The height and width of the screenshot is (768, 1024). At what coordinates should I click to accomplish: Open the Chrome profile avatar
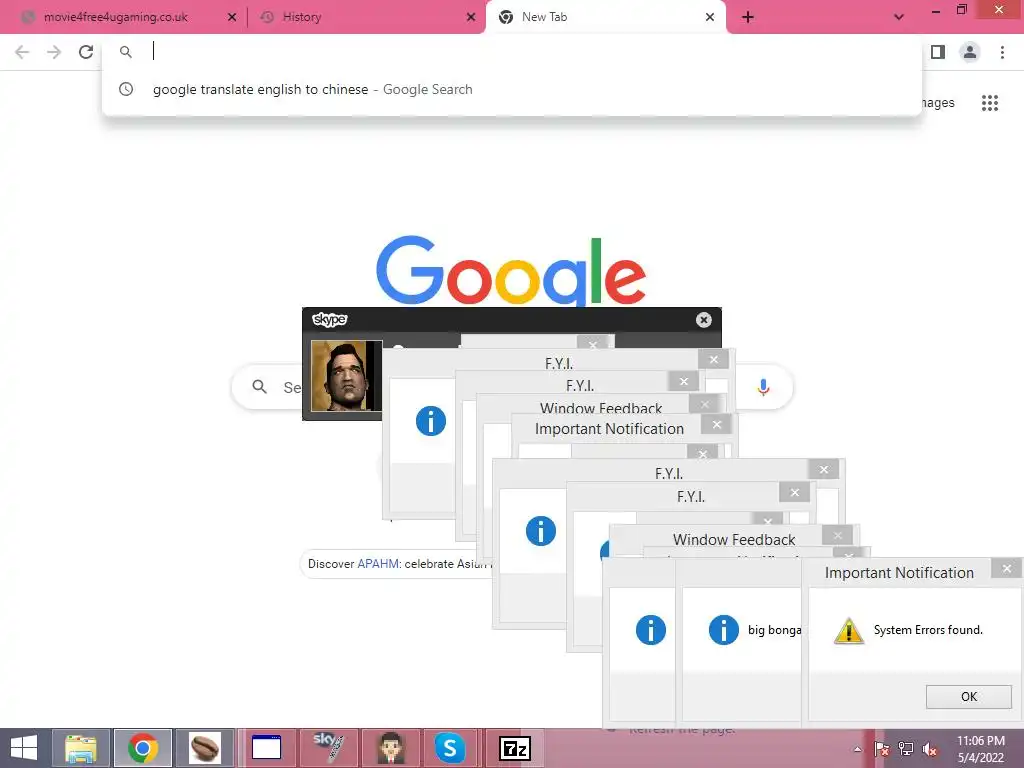tap(970, 52)
